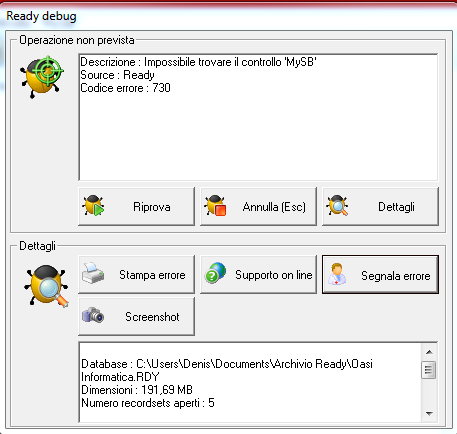Screen dimensions: 457x434
Task: Print the error with Stampa errore
Action: coord(152,275)
